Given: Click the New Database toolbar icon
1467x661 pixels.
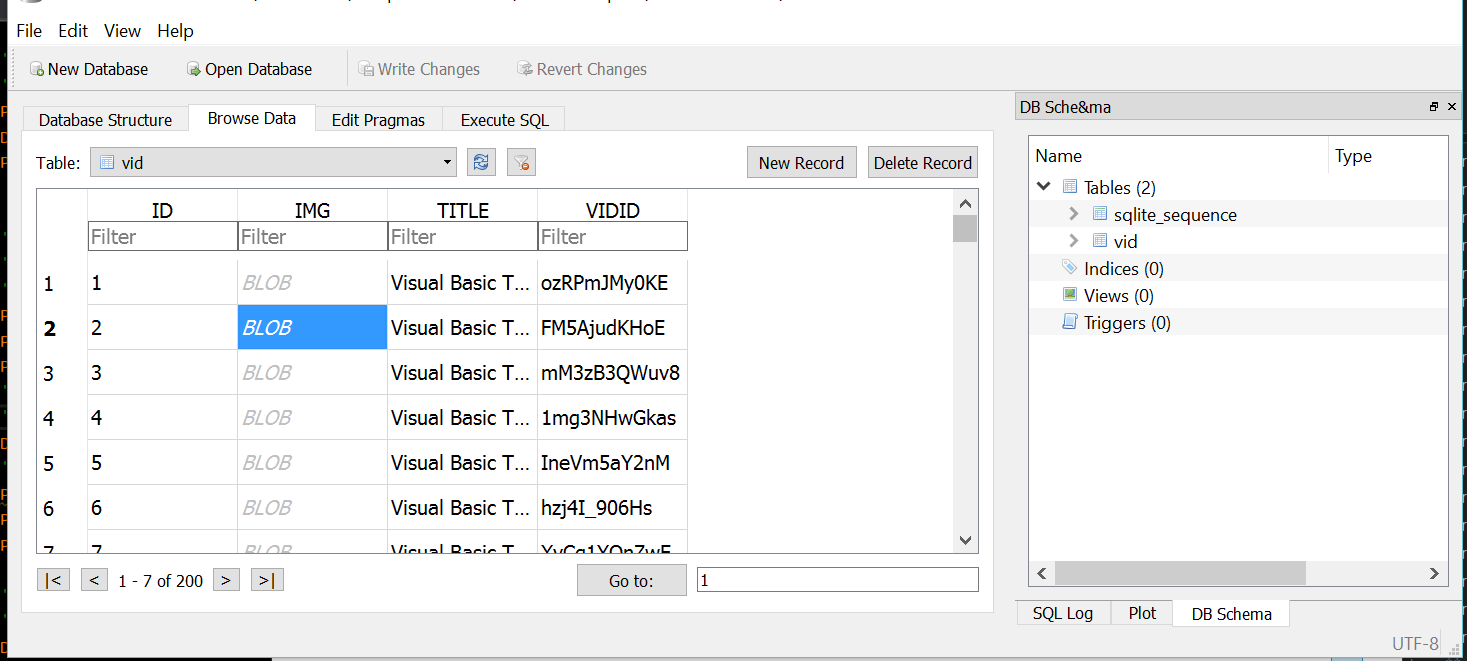Looking at the screenshot, I should click(37, 70).
